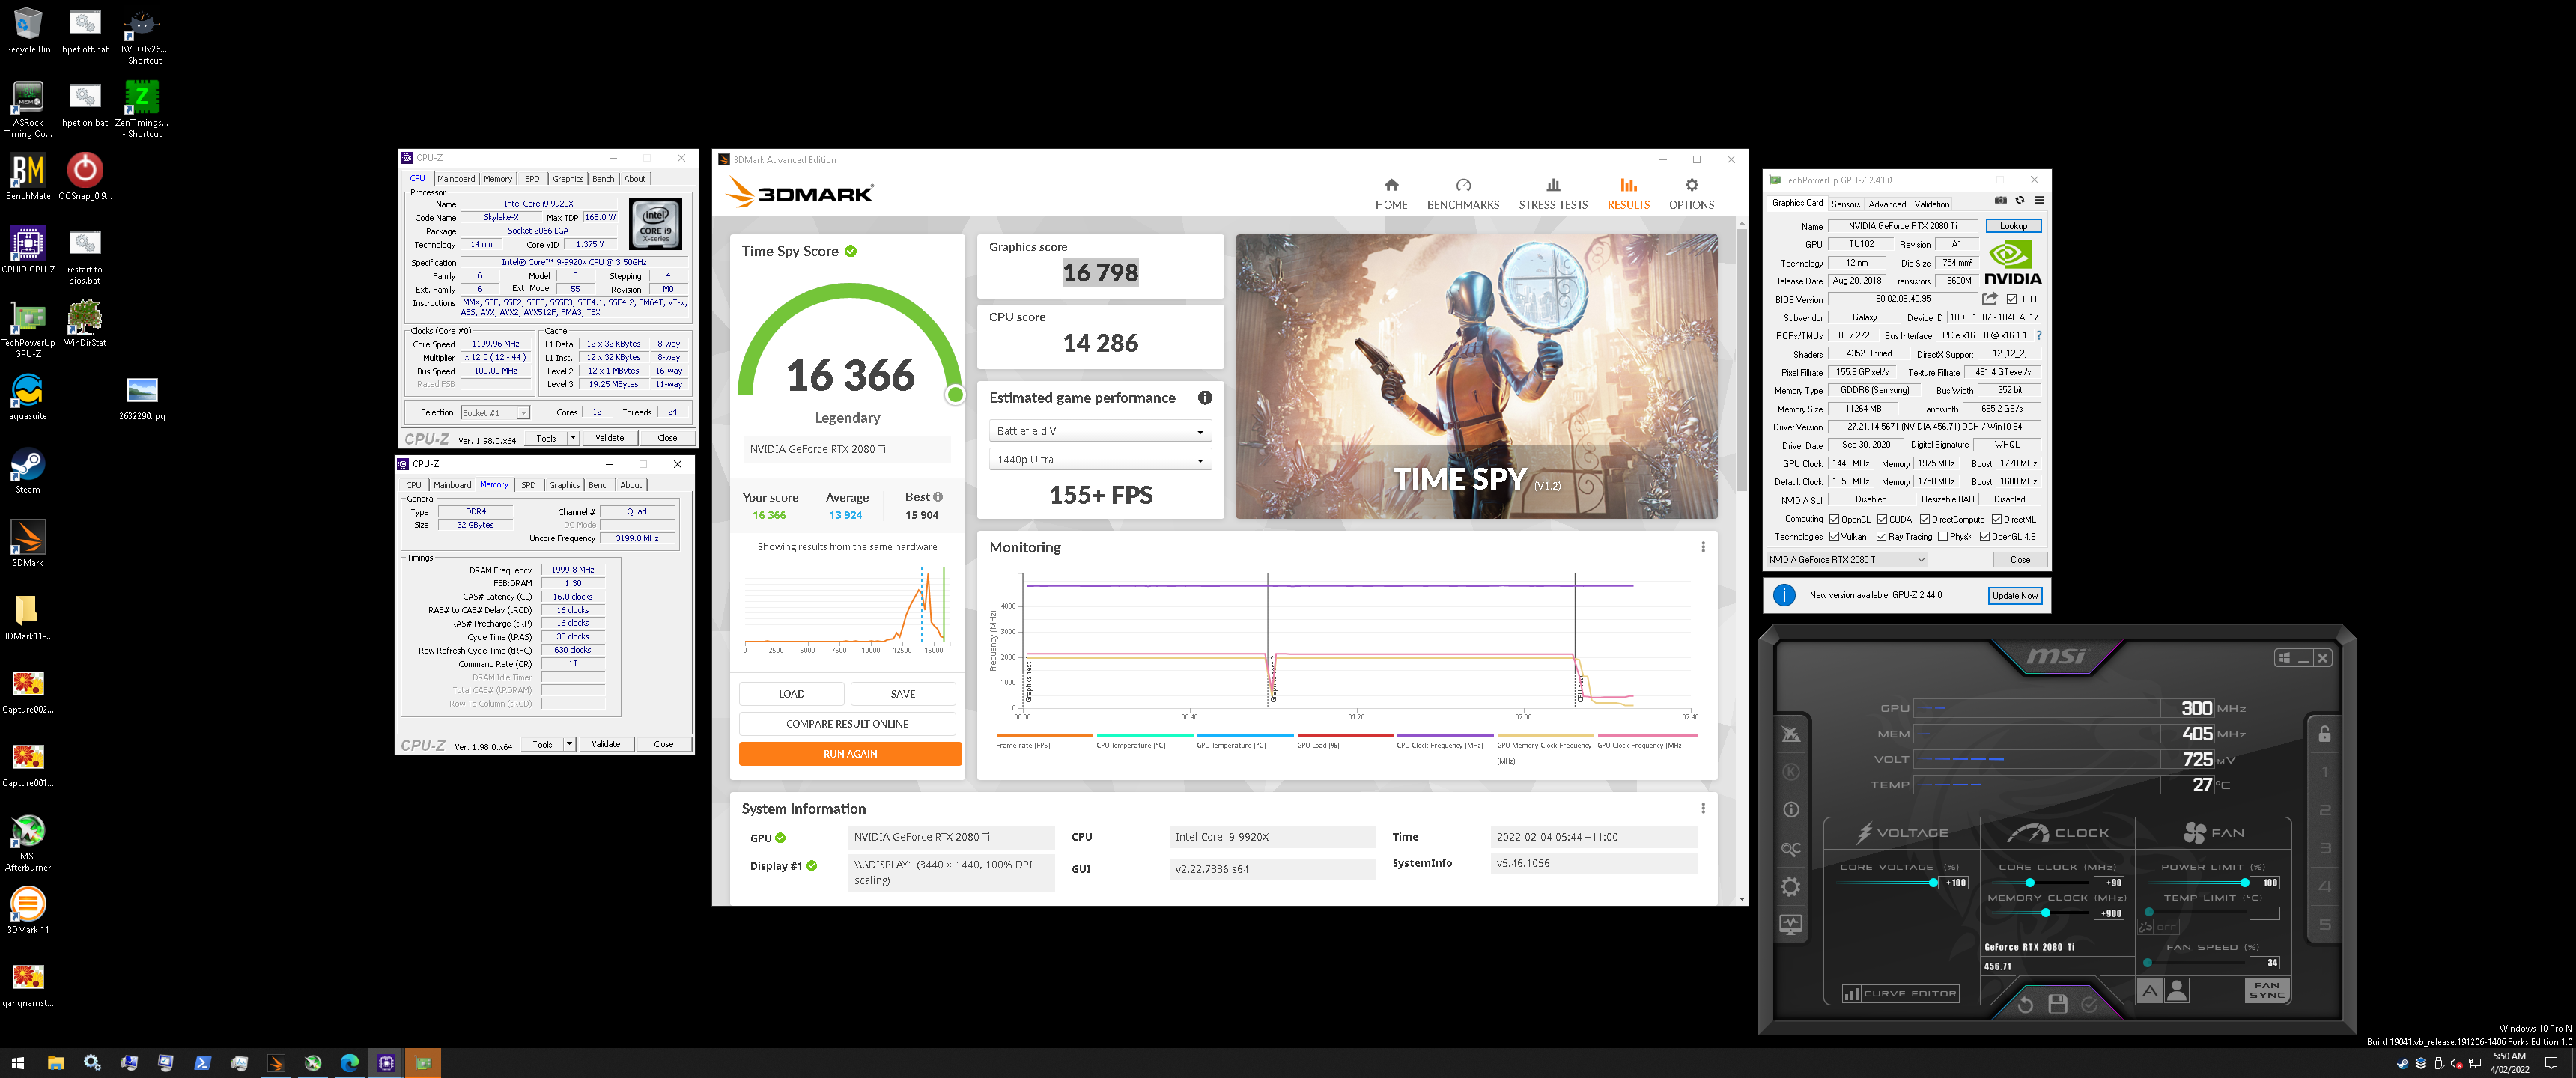Click Afterburner reset settings icon

[2025, 1004]
